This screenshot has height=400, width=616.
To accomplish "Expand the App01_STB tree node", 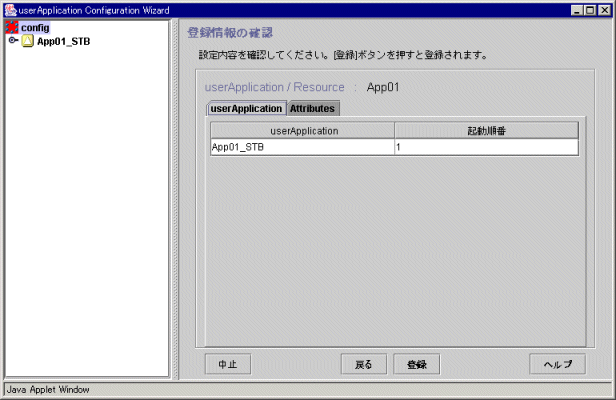I will coord(13,40).
